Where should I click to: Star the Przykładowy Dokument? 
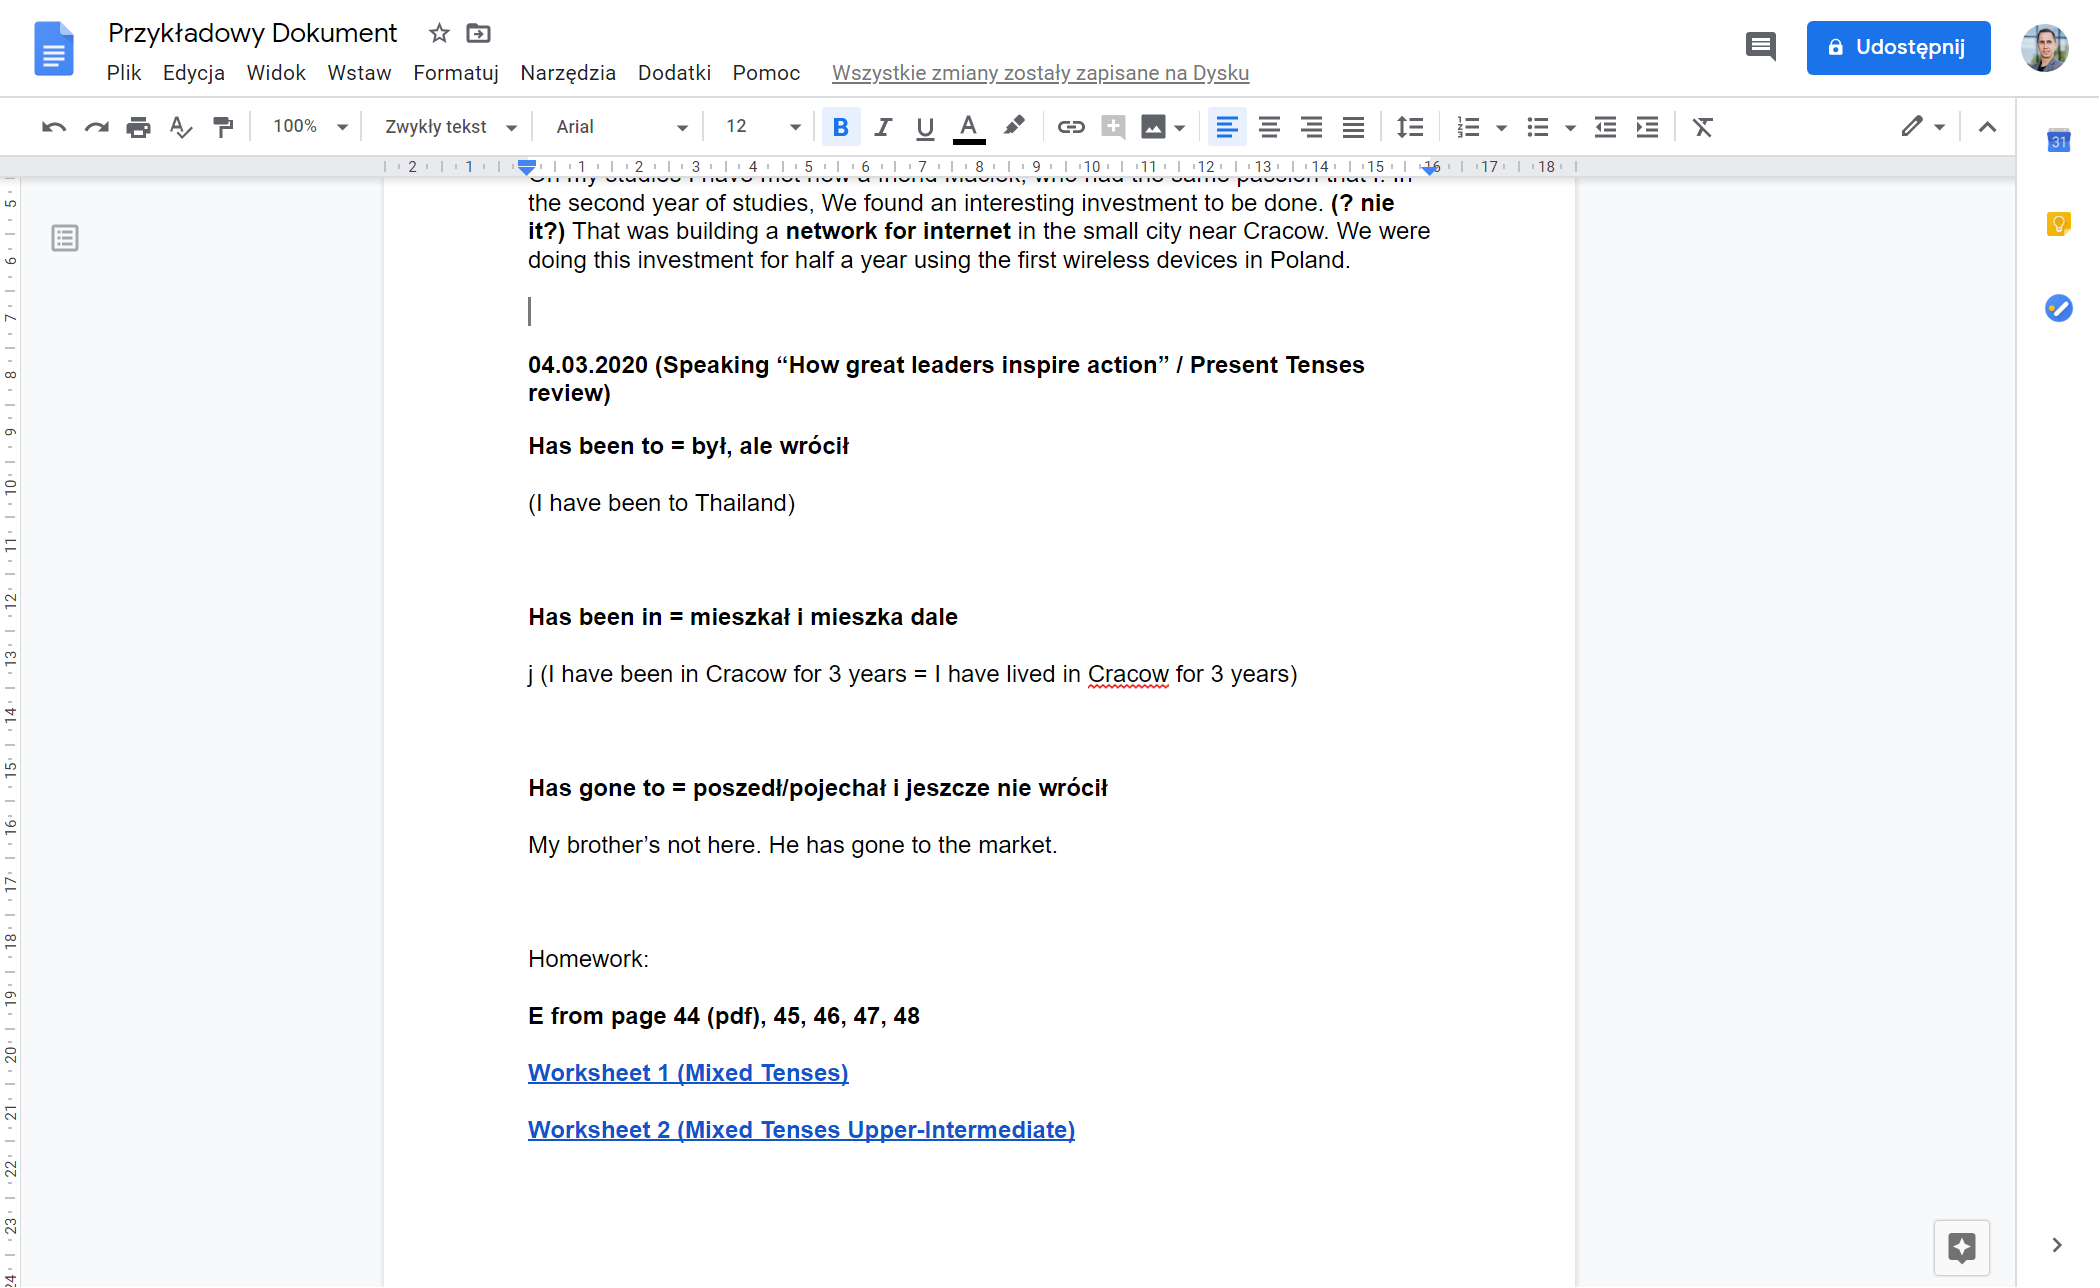coord(439,33)
